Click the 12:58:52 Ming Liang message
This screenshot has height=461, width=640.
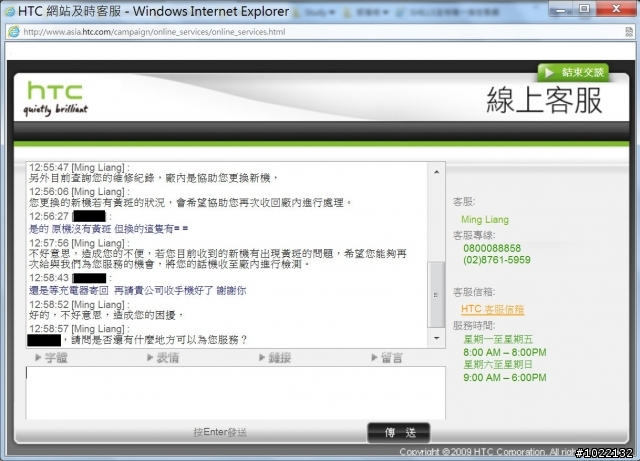pyautogui.click(x=107, y=315)
